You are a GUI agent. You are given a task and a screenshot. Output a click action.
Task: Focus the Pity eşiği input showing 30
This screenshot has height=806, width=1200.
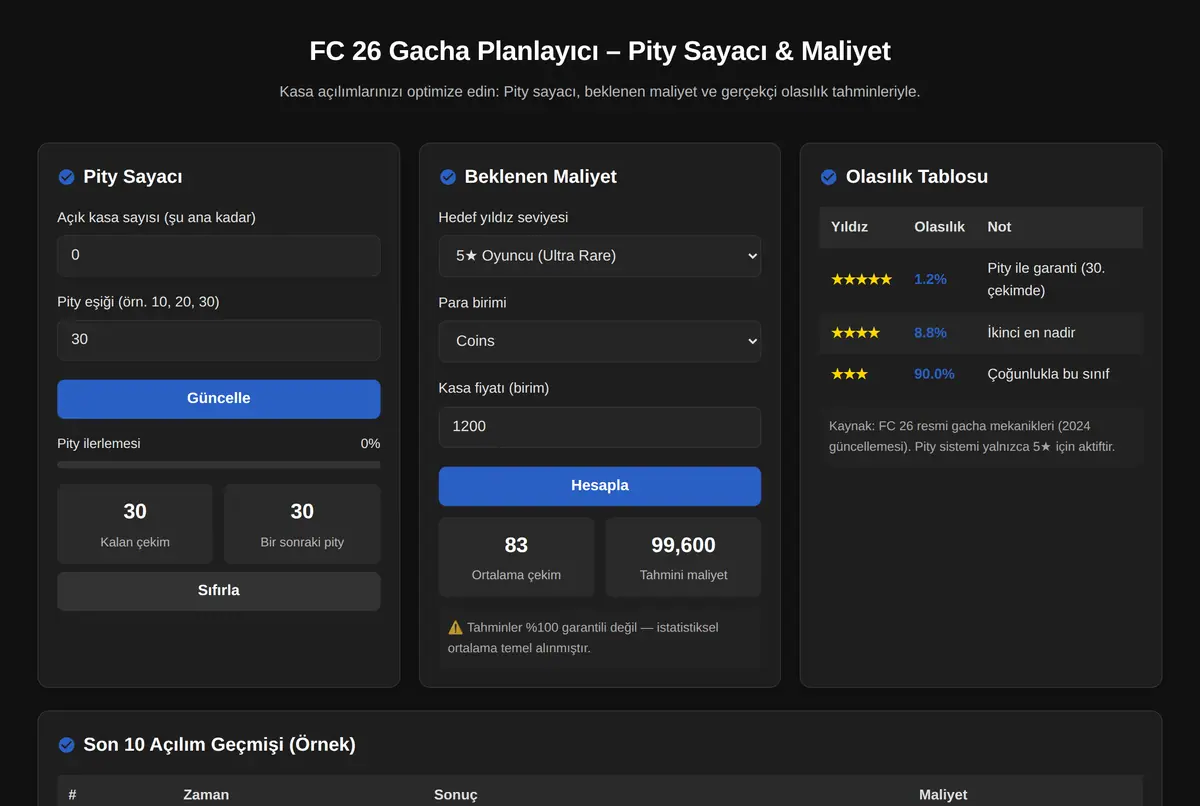(x=219, y=340)
